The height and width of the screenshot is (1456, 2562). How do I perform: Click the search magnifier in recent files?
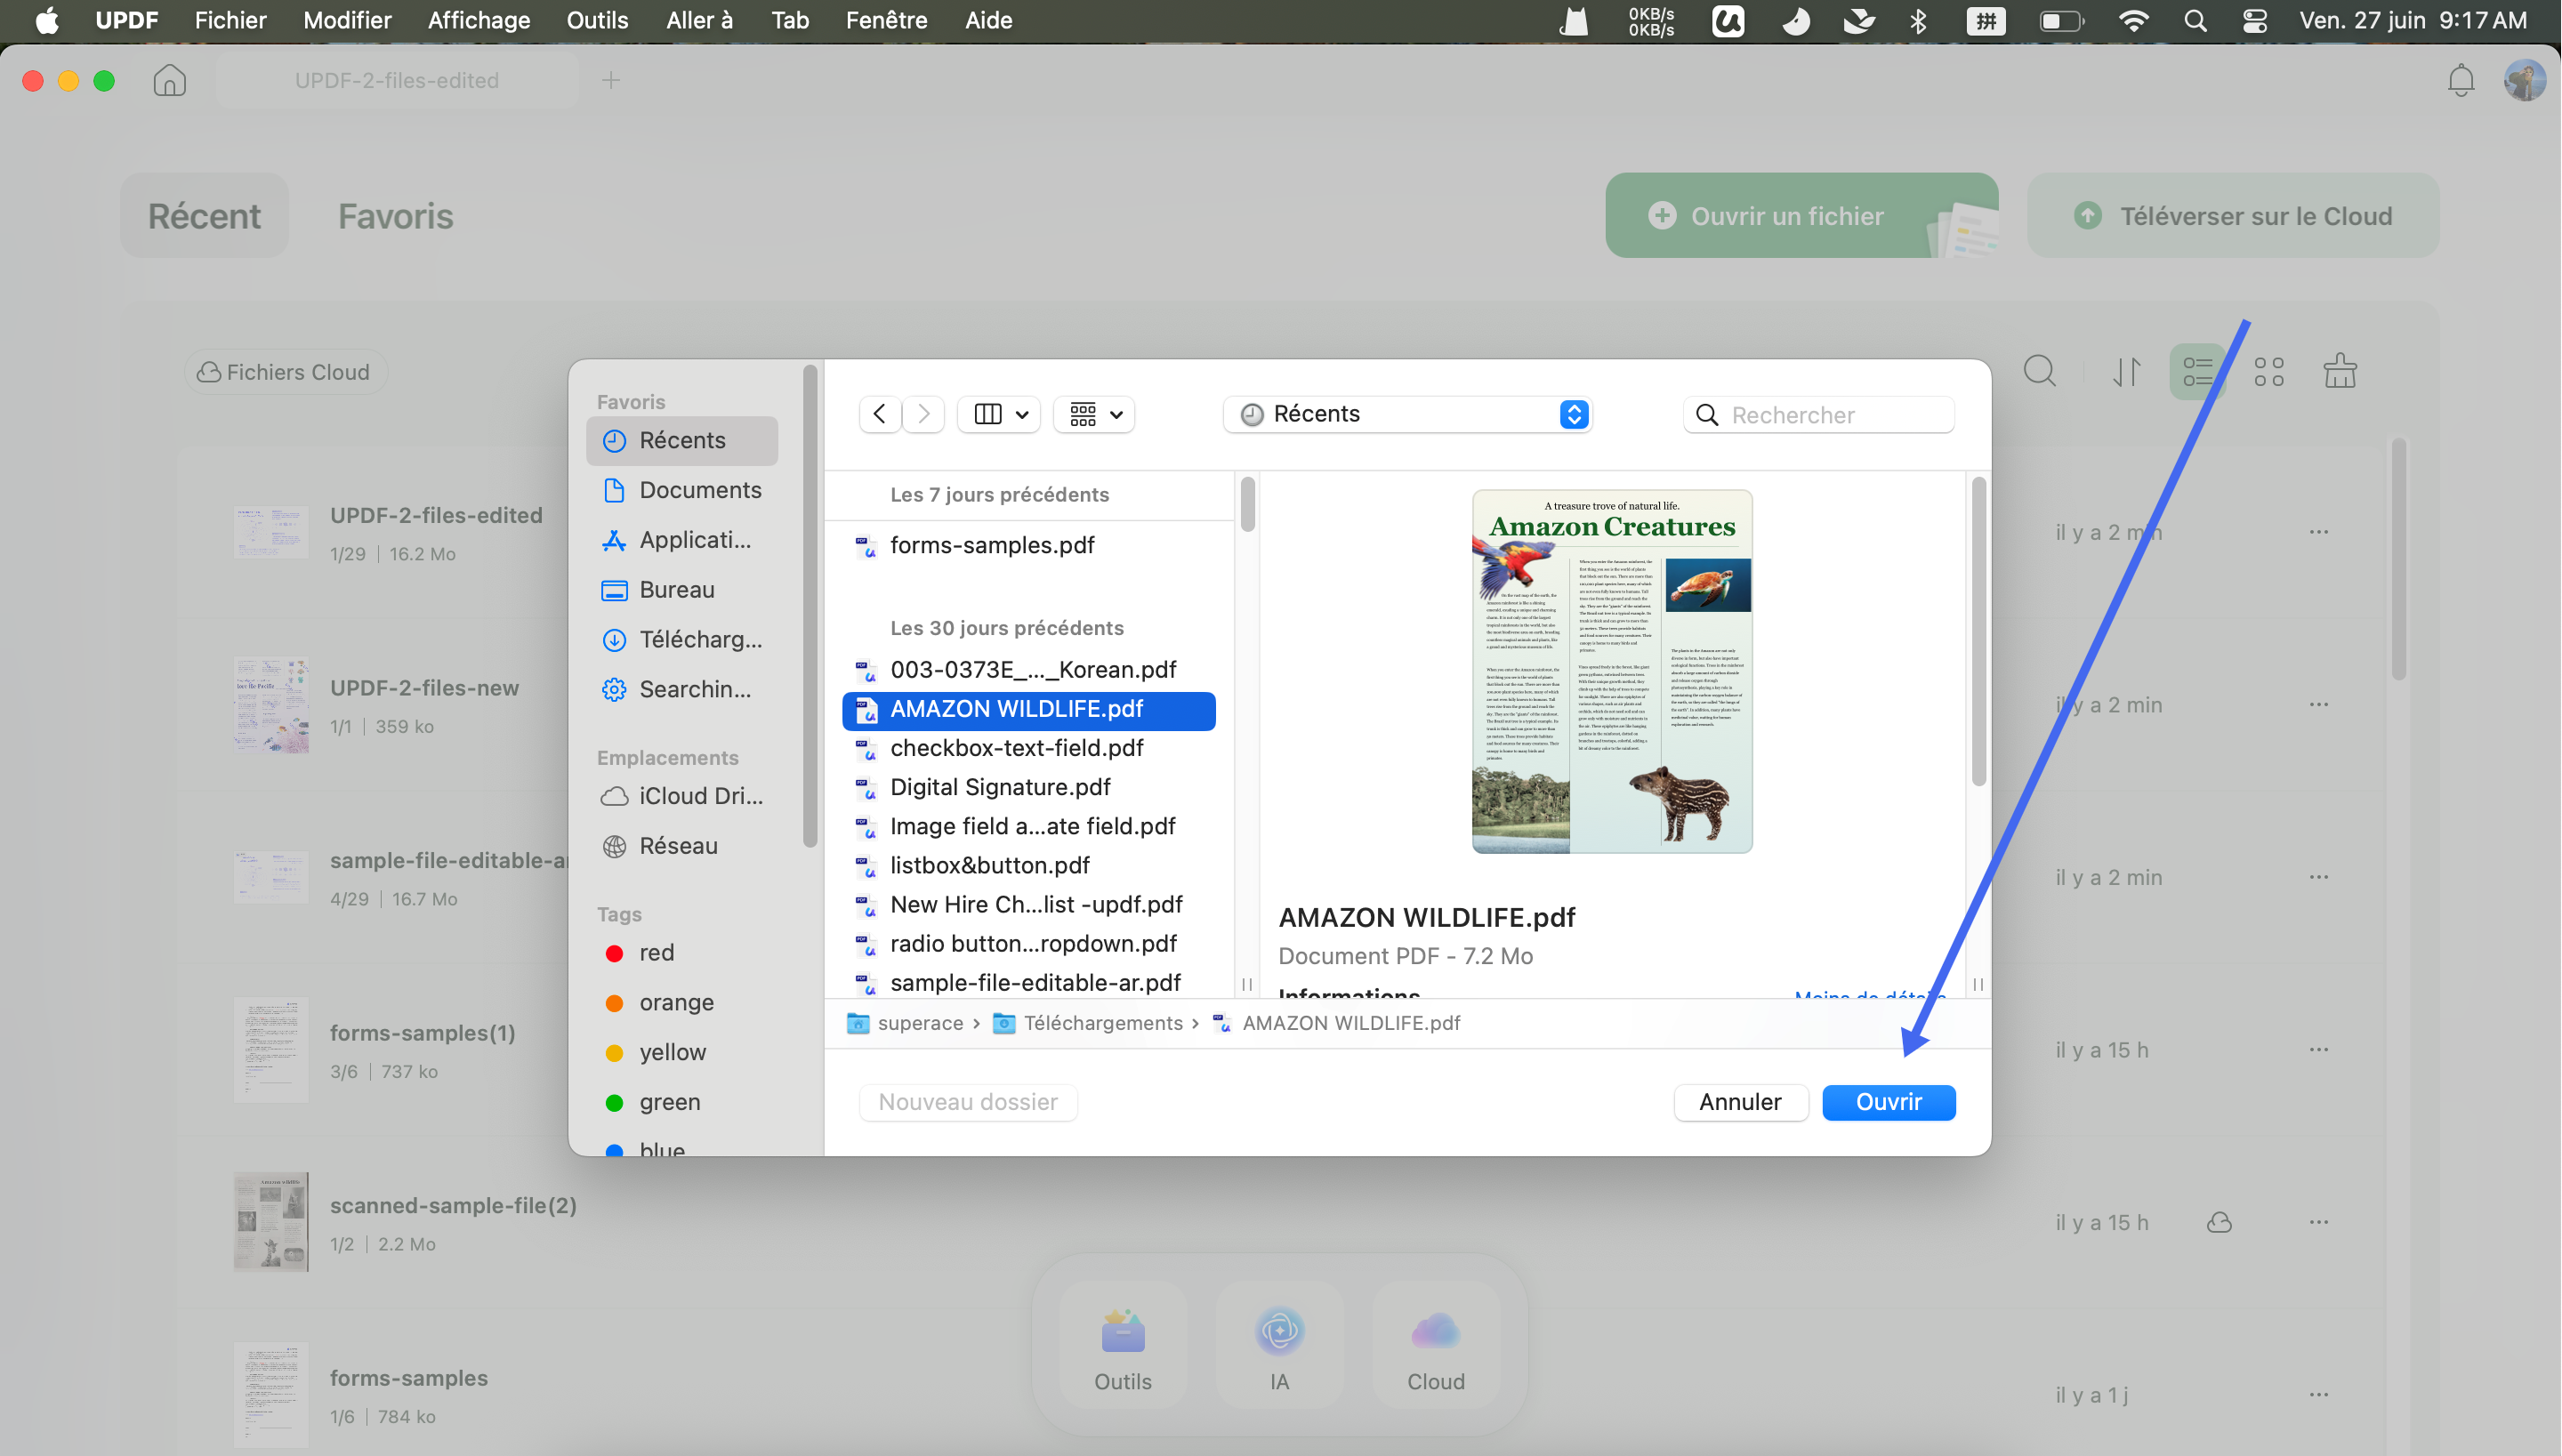click(2039, 371)
